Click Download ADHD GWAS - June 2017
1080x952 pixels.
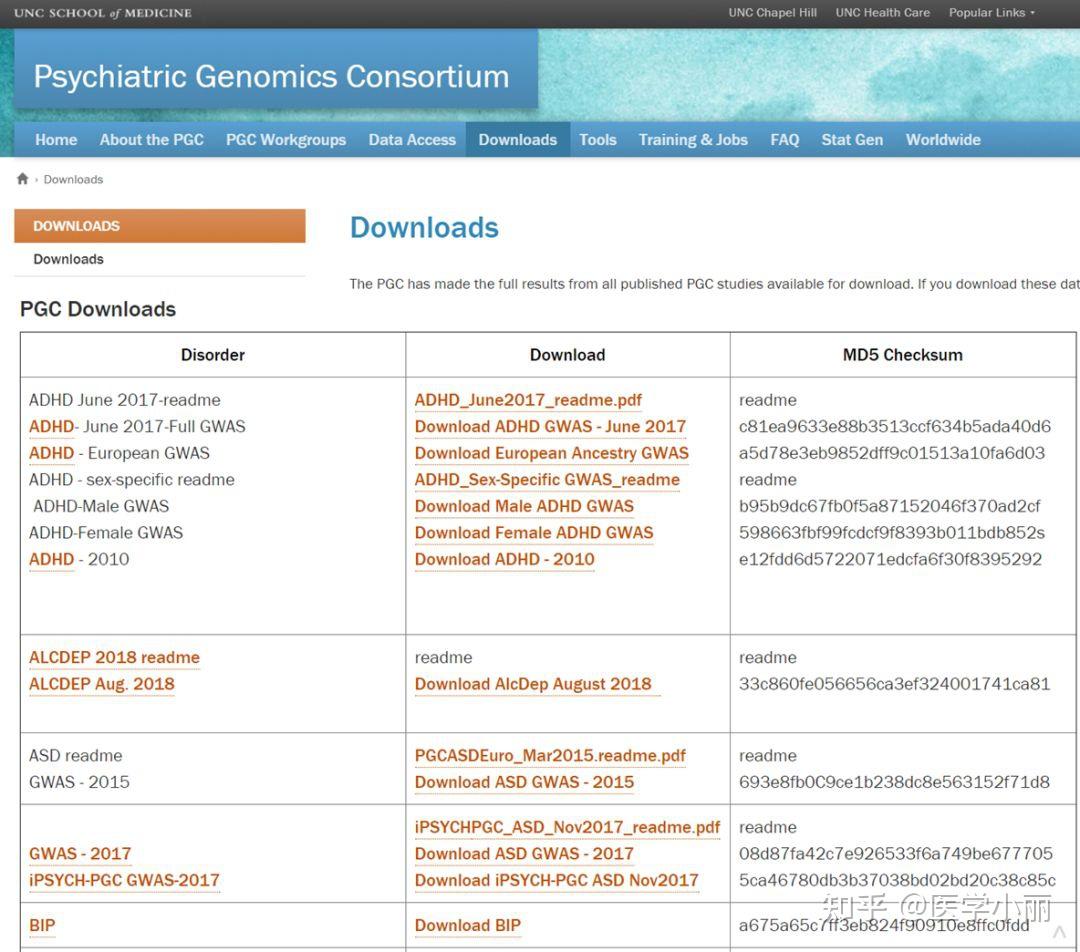550,426
